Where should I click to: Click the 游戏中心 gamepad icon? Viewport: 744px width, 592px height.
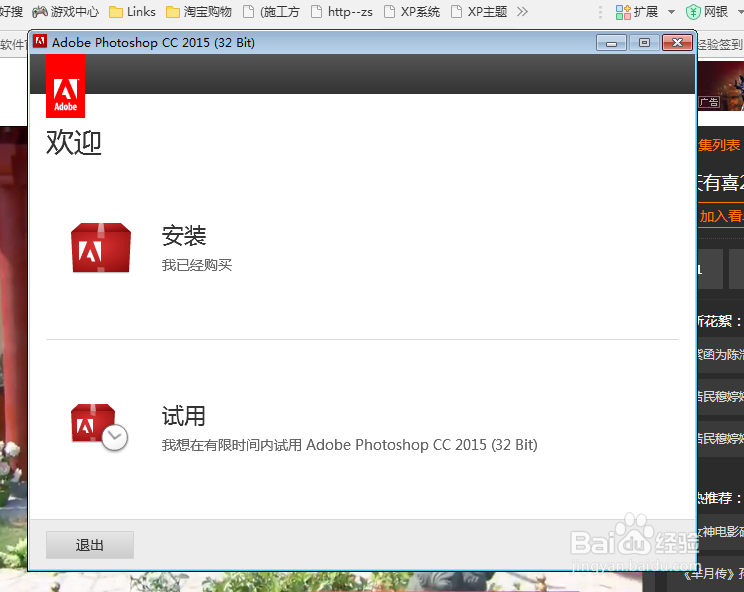[x=40, y=12]
